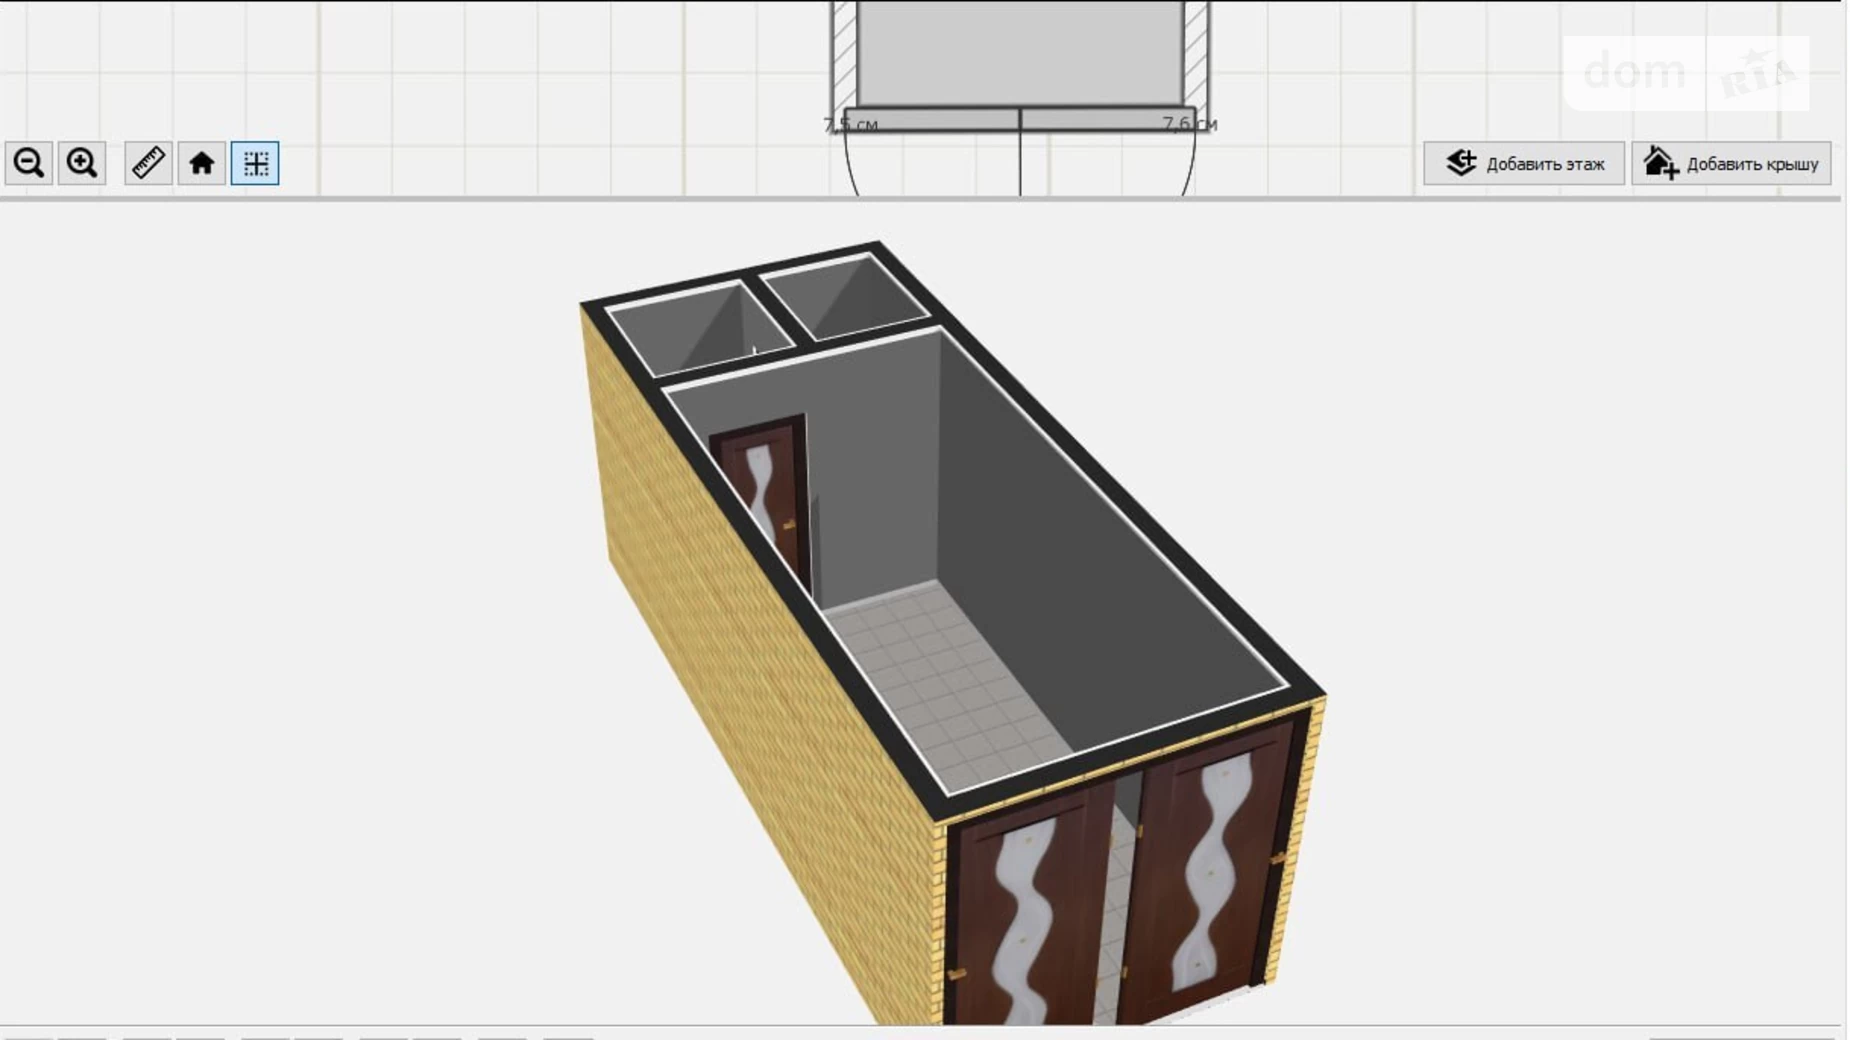This screenshot has height=1040, width=1850.
Task: Select the ruler measurement tool
Action: 148,163
